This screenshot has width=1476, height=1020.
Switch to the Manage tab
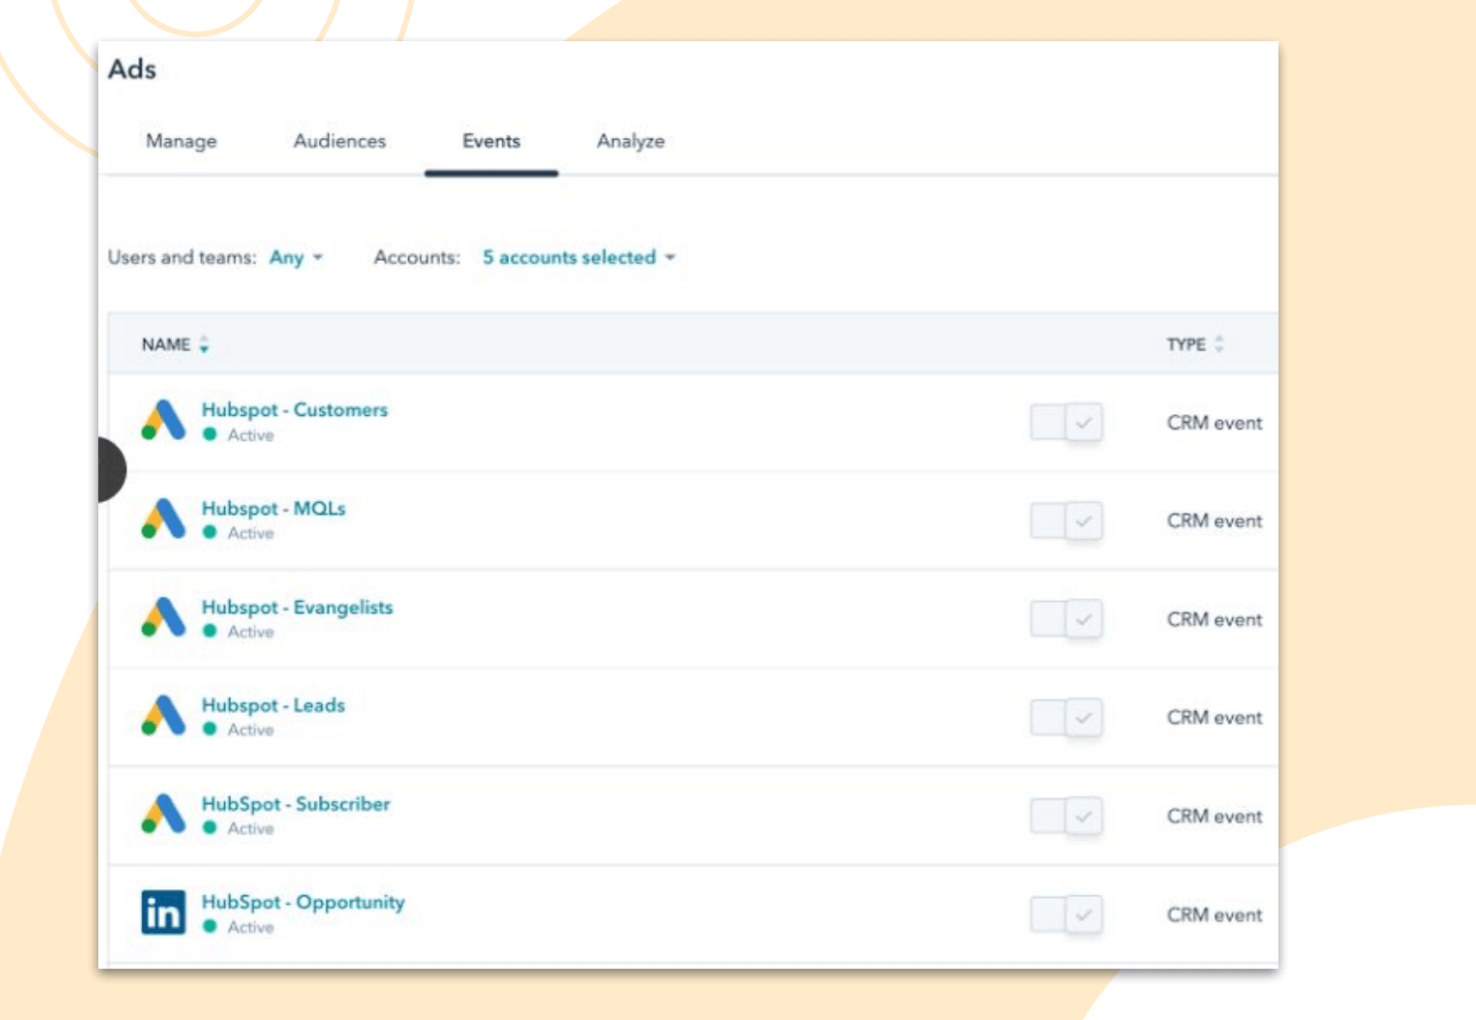click(181, 141)
